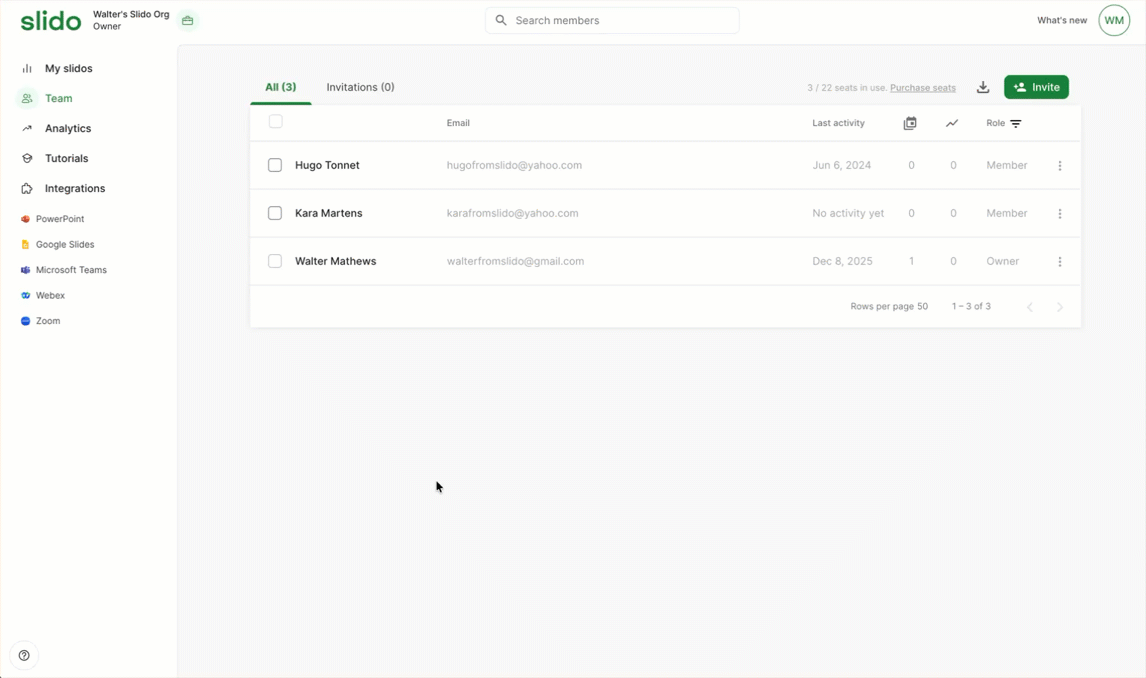Open more options for Hugo Tonnet
The height and width of the screenshot is (678, 1146).
1060,166
